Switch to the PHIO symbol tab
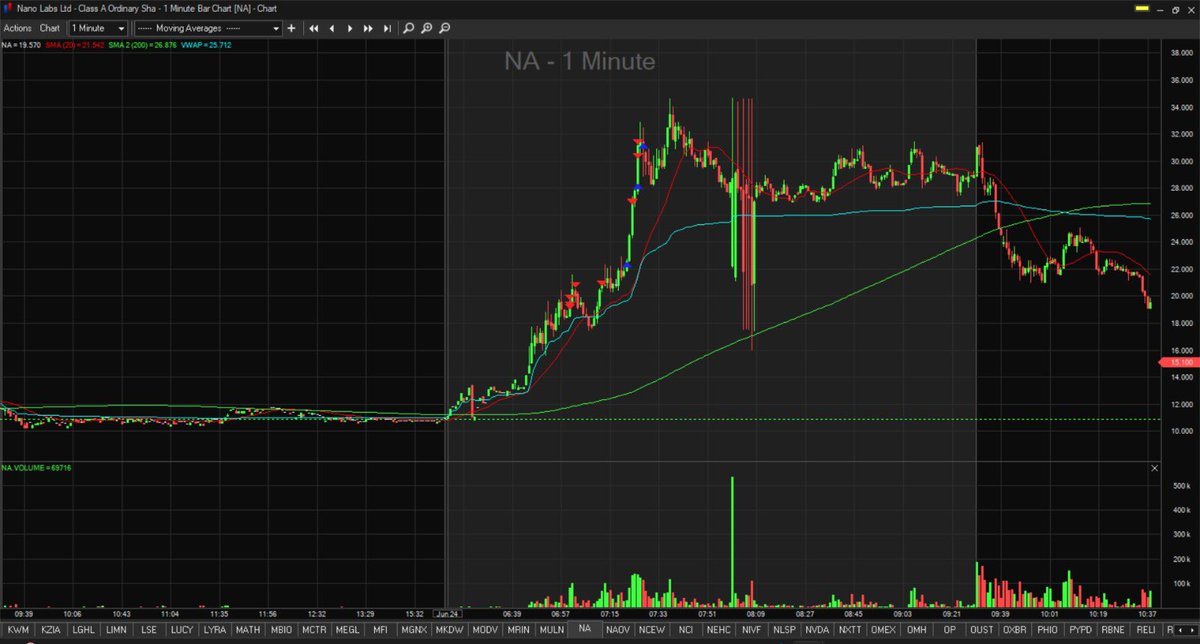Viewport: 1200px width, 644px height. point(1048,630)
